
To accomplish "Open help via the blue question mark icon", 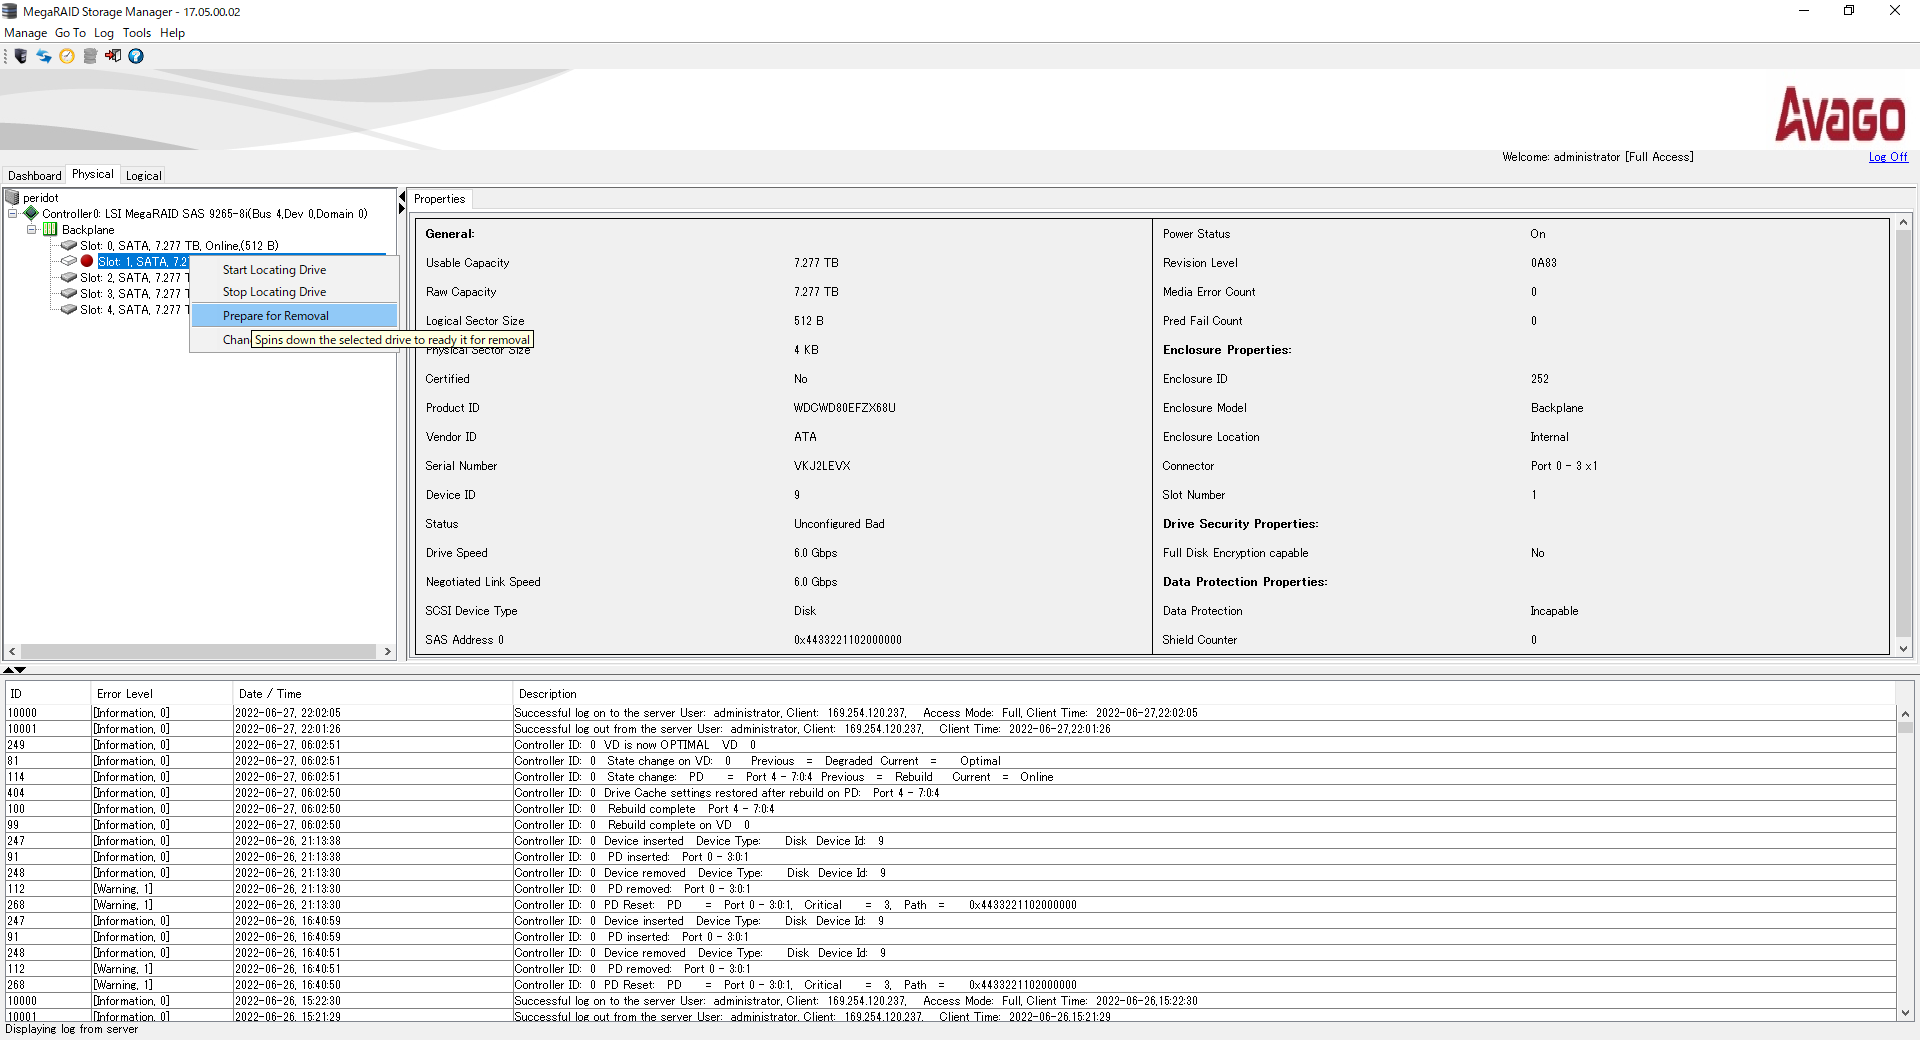I will pos(136,56).
